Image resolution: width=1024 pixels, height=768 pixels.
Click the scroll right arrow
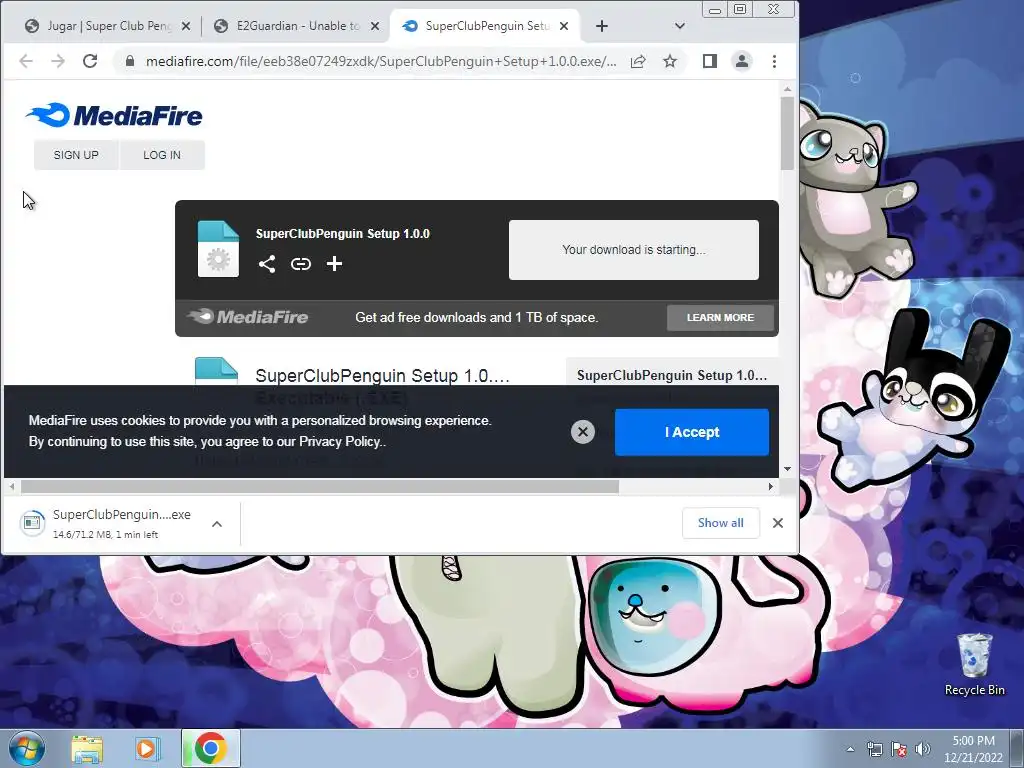coord(771,487)
